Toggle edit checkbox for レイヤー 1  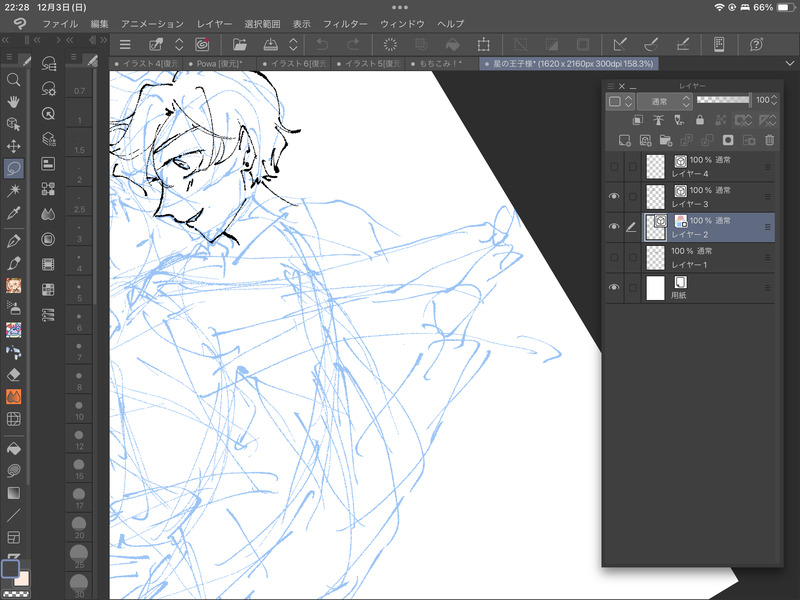tap(633, 257)
